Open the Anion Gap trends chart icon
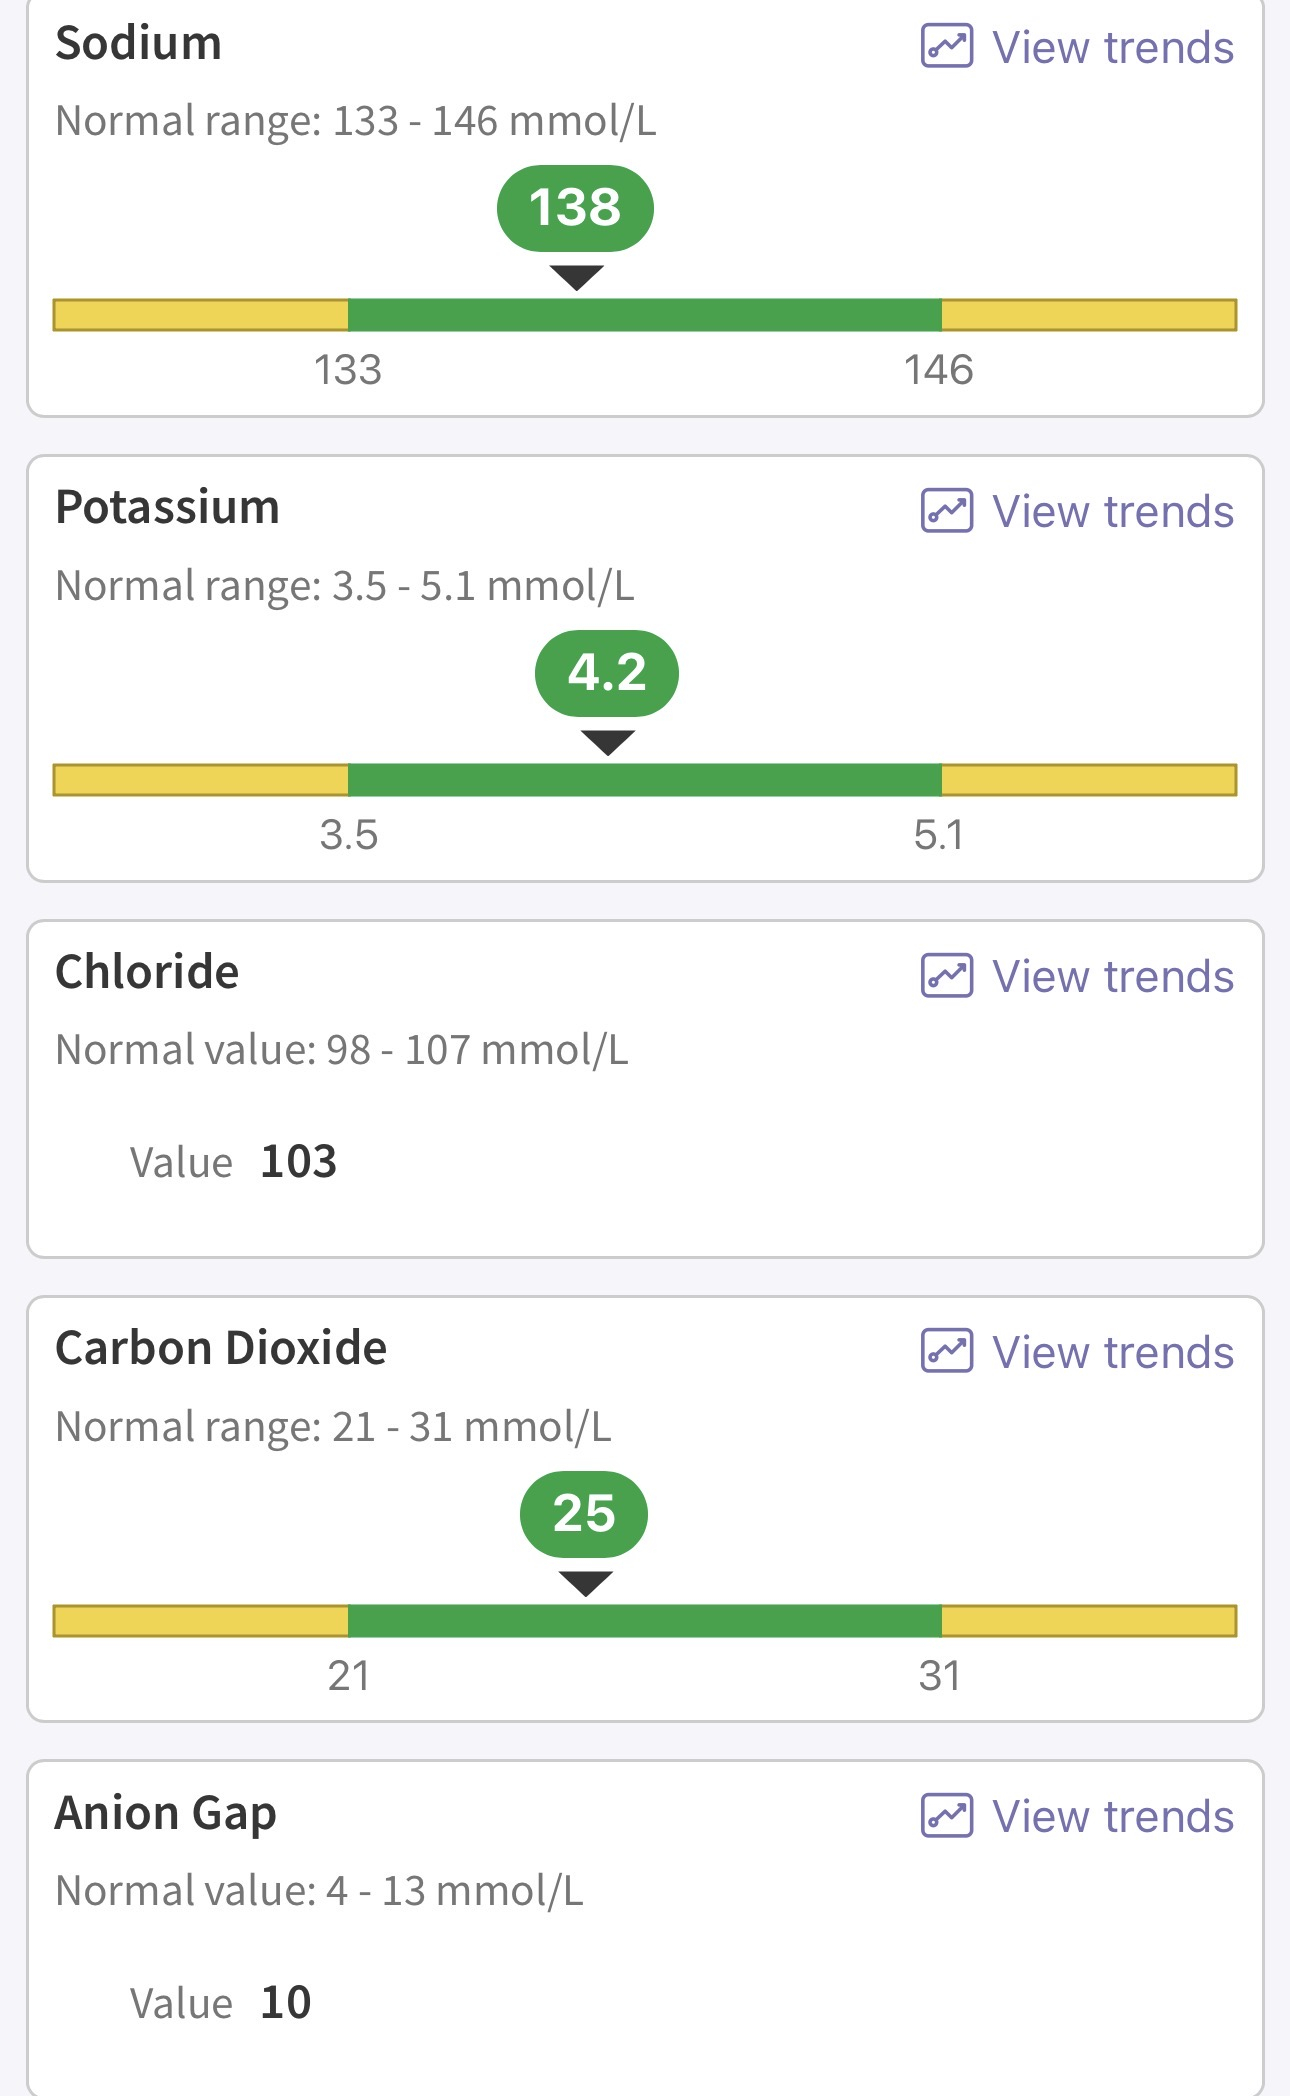This screenshot has width=1290, height=2096. click(x=946, y=1816)
